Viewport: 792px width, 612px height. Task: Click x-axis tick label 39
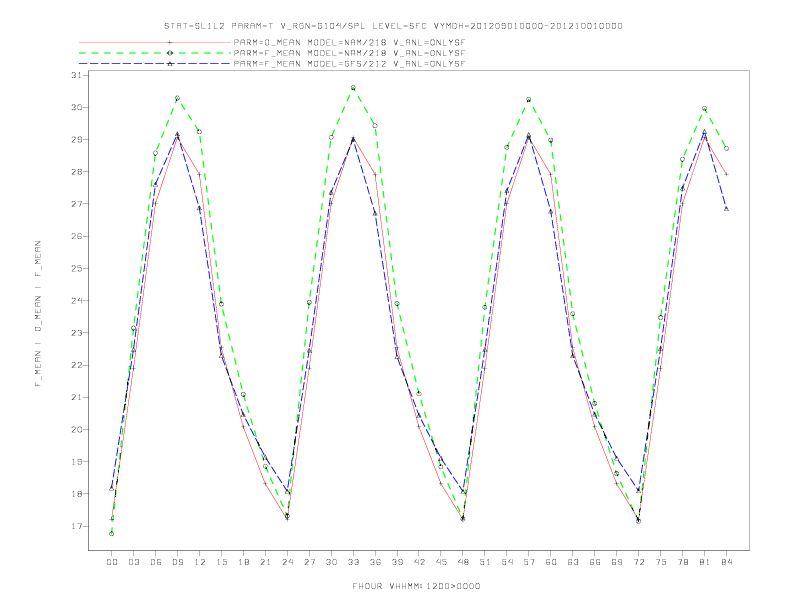pyautogui.click(x=397, y=562)
